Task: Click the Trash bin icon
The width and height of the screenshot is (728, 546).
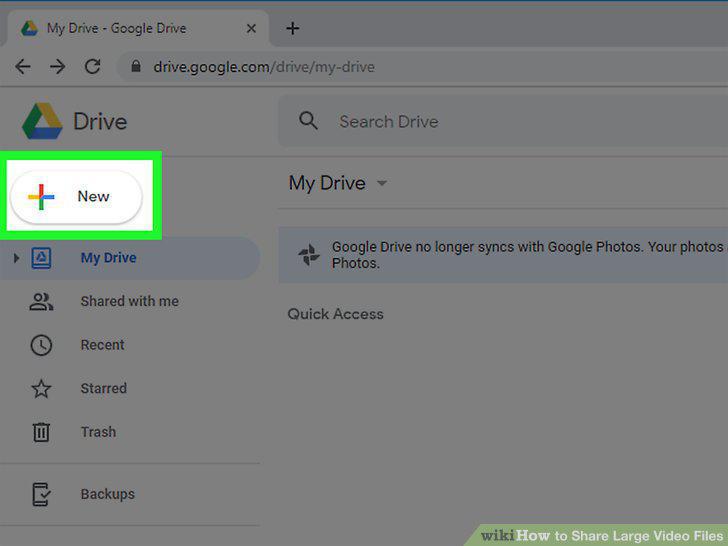Action: tap(41, 432)
